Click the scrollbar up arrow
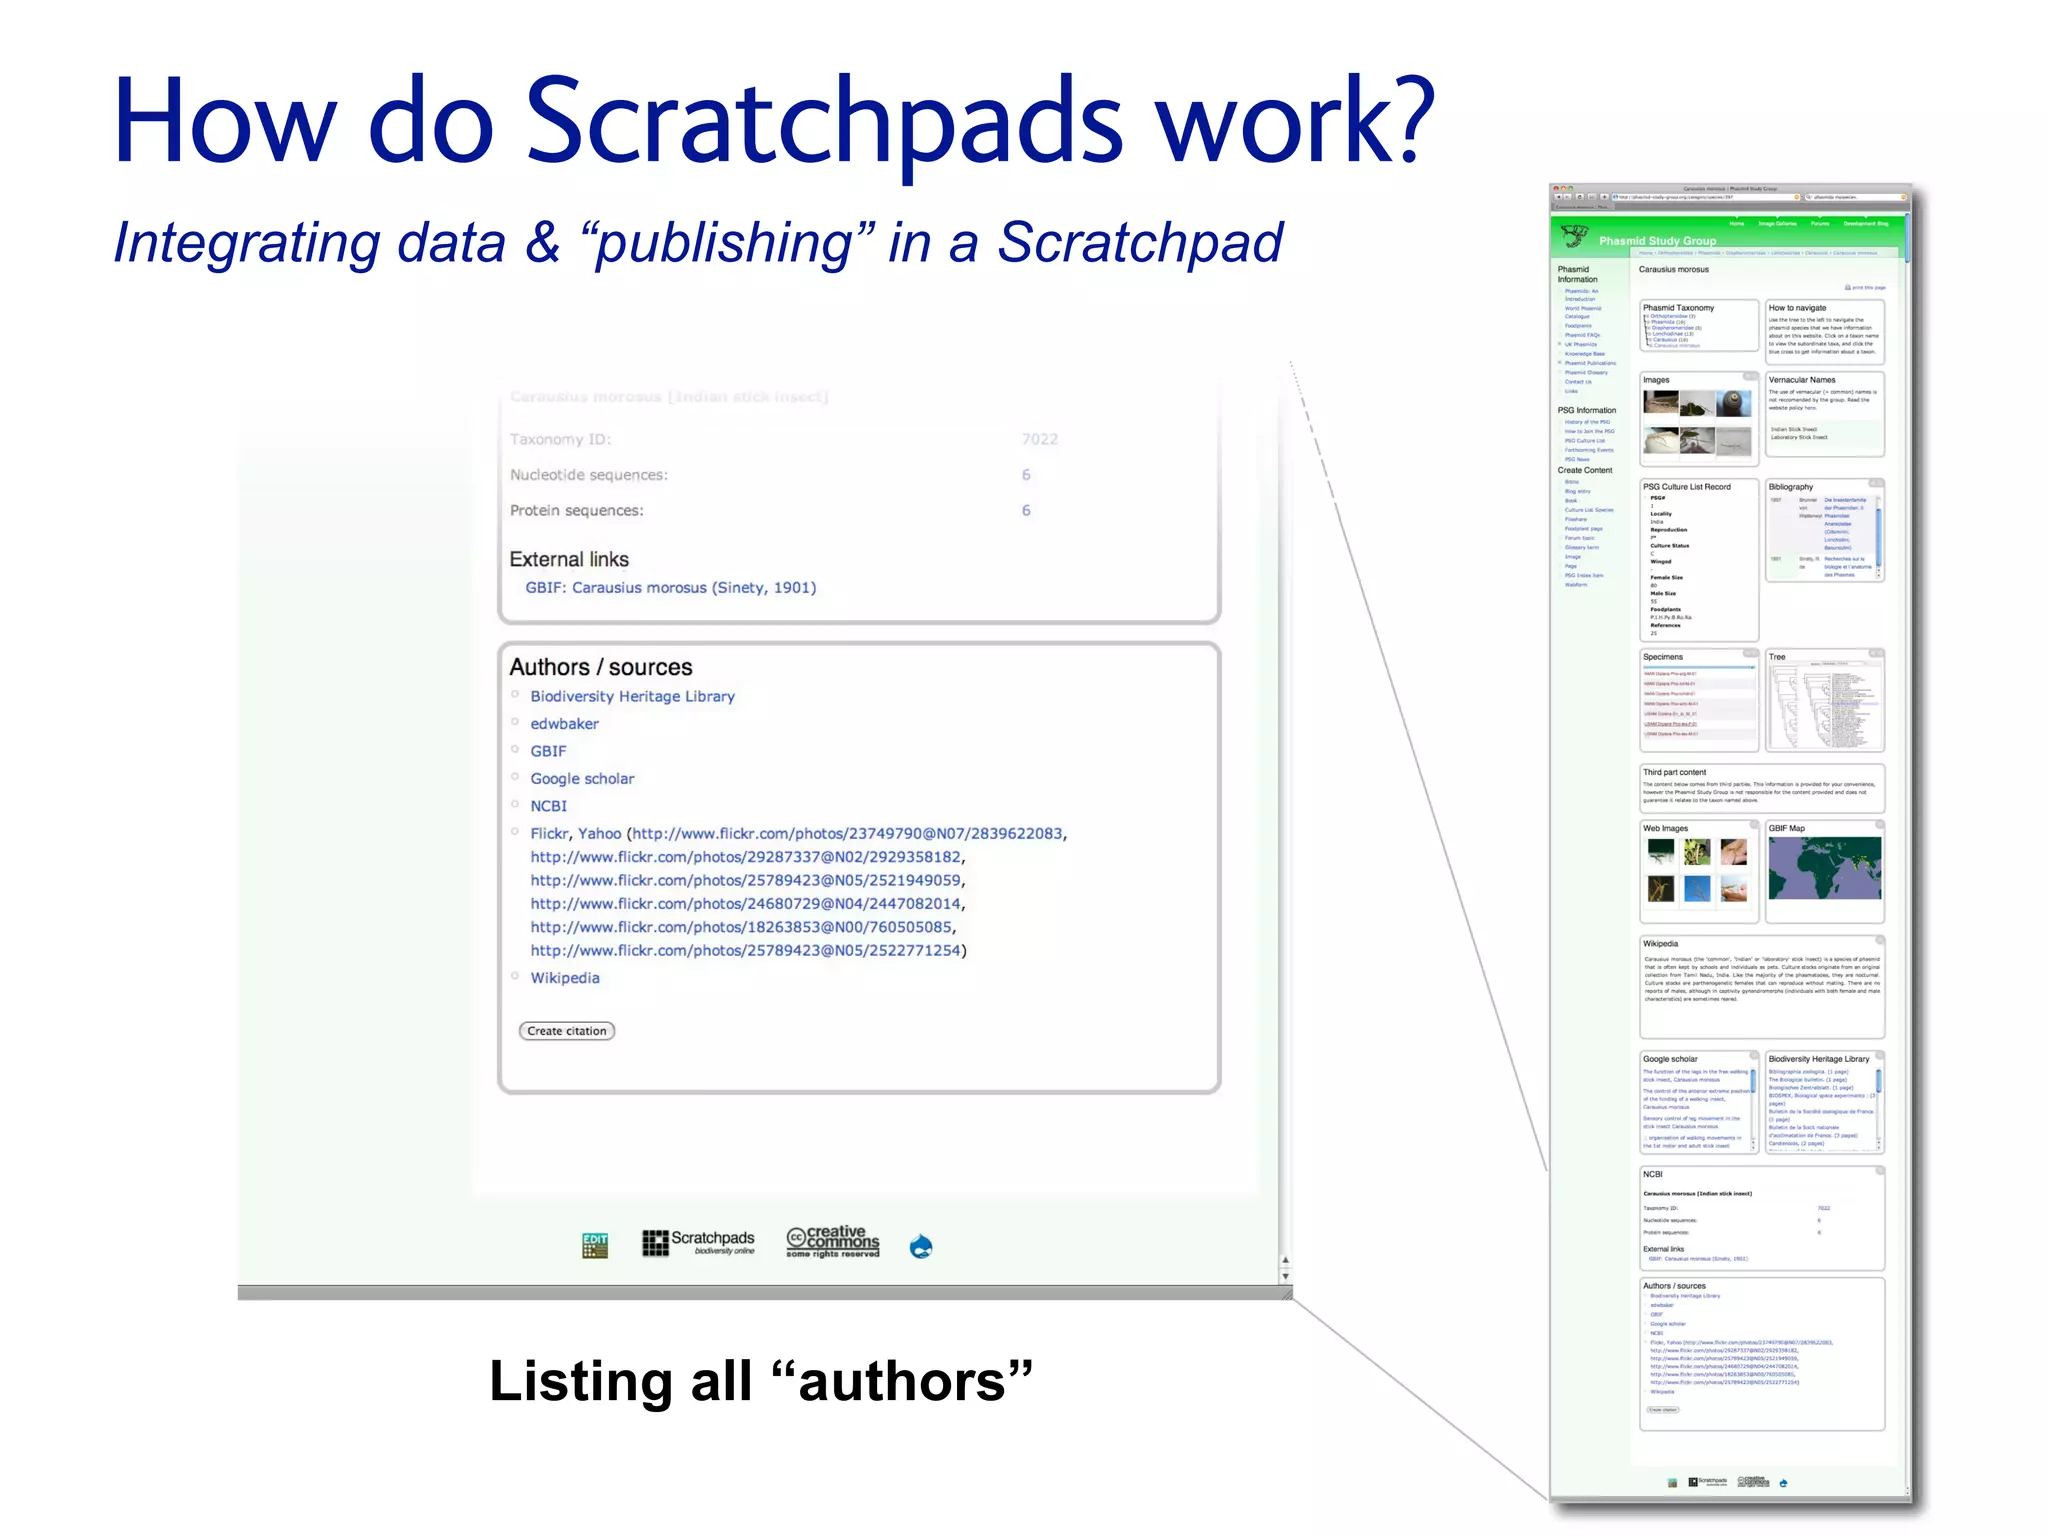The height and width of the screenshot is (1536, 2048). pos(1285,1261)
